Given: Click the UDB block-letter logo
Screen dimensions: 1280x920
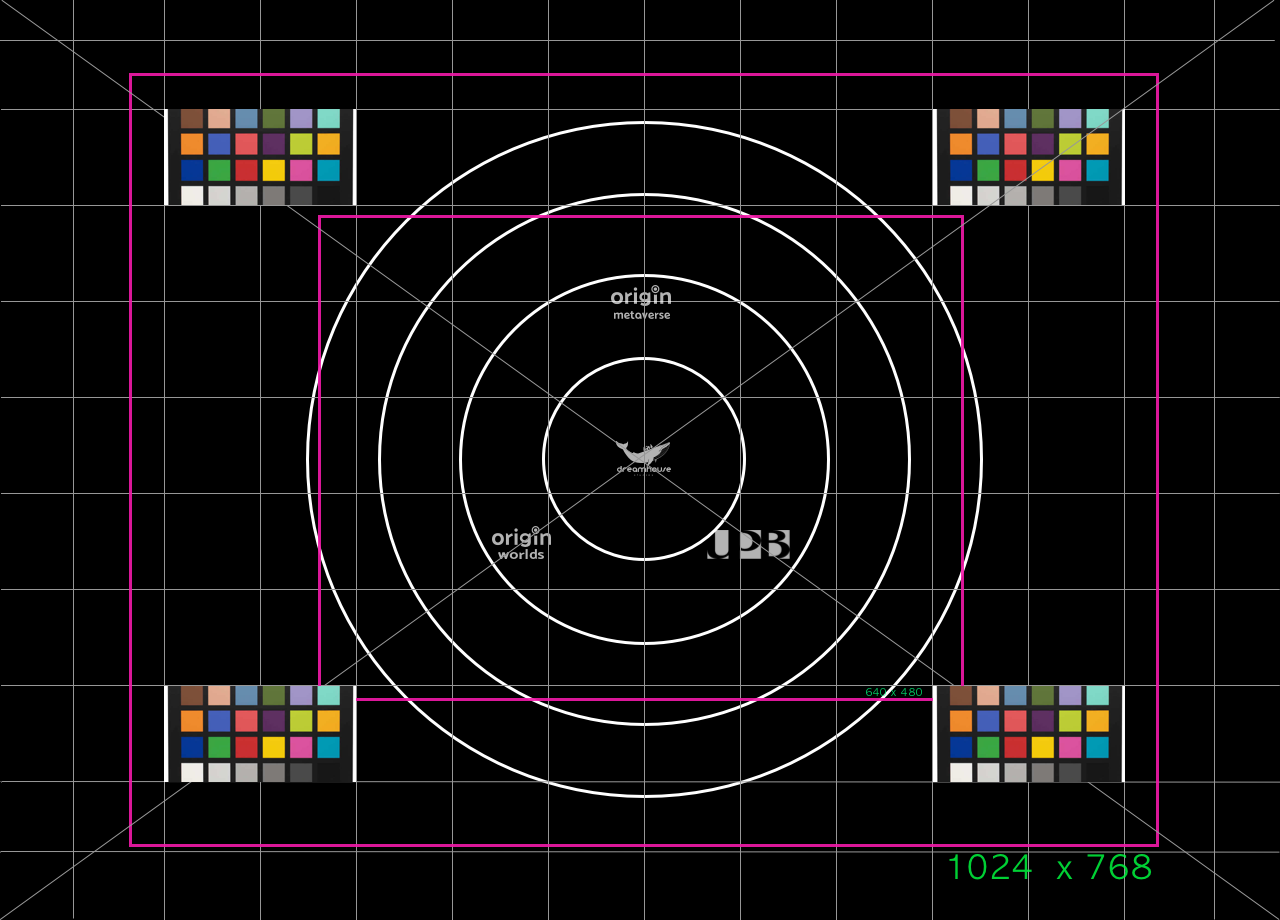Looking at the screenshot, I should (749, 544).
